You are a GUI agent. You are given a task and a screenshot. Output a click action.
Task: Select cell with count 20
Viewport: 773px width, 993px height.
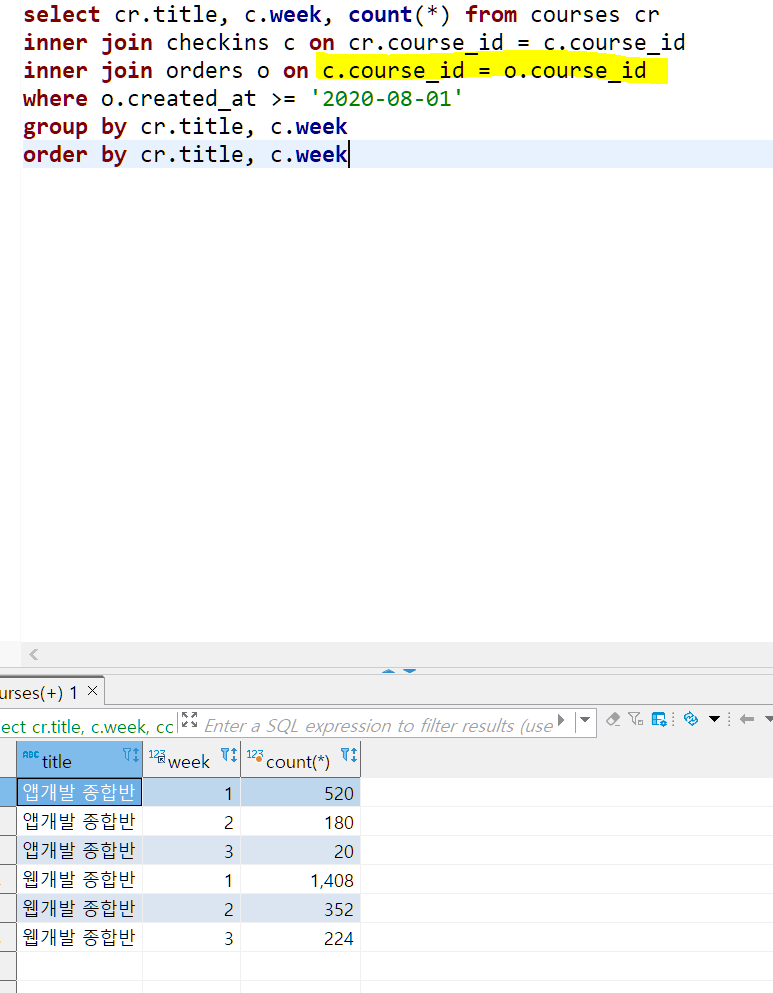(301, 851)
